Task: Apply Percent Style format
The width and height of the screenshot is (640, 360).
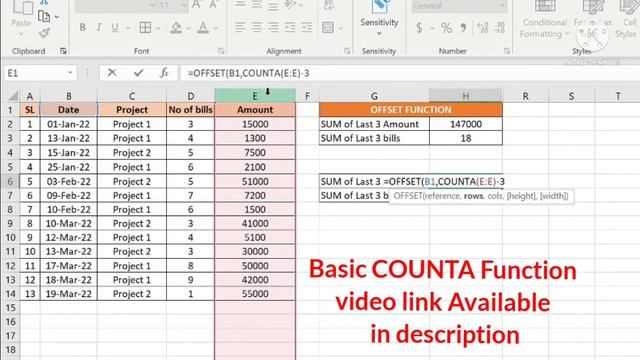Action: (447, 28)
